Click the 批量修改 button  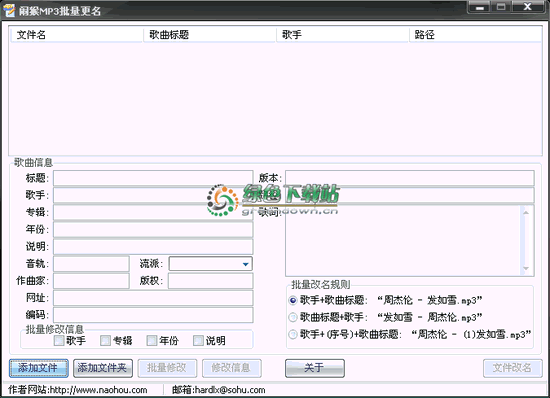[x=167, y=368]
